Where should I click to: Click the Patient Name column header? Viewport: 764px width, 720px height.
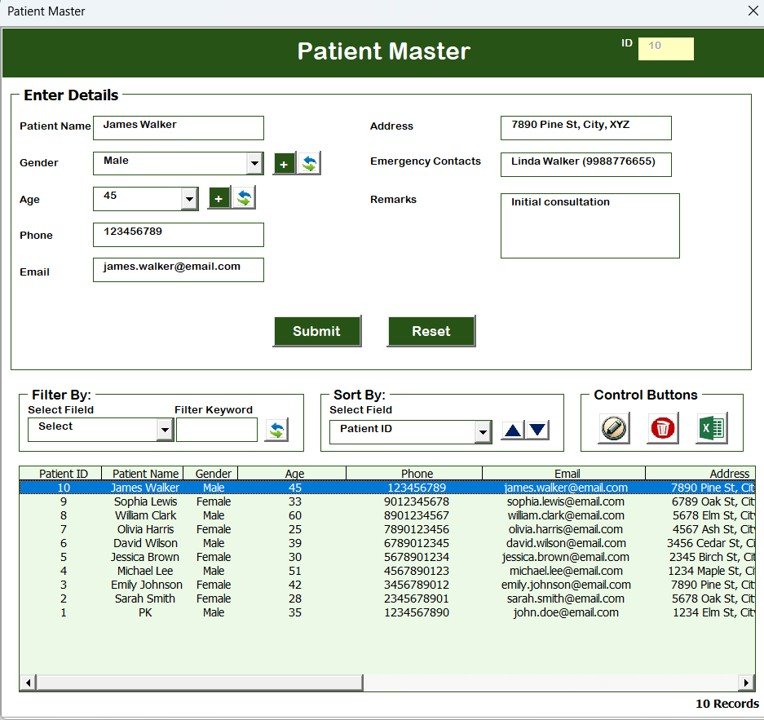tap(142, 474)
